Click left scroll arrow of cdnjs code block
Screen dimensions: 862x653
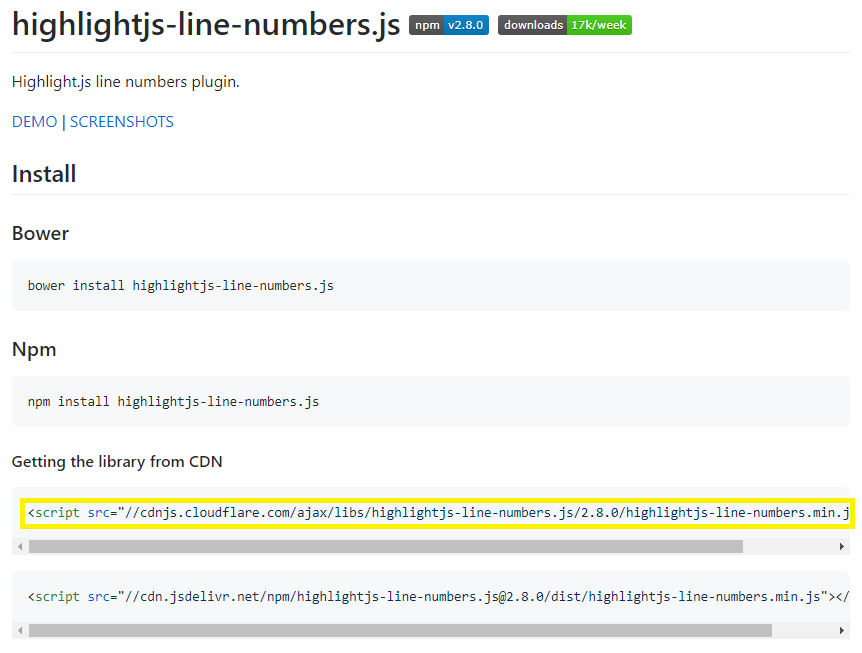(20, 546)
